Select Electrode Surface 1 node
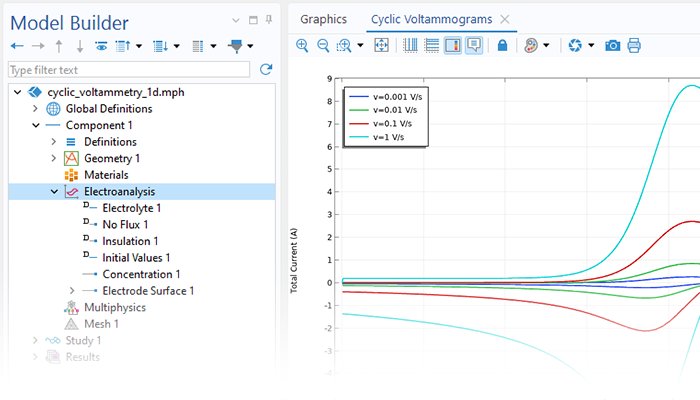This screenshot has height=400, width=700. [148, 291]
